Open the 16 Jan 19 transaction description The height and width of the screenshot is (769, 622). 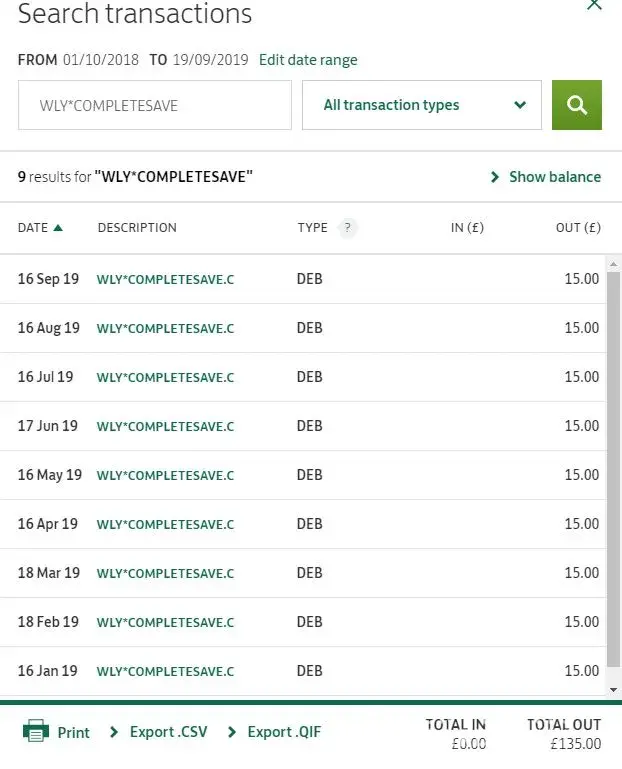click(165, 671)
